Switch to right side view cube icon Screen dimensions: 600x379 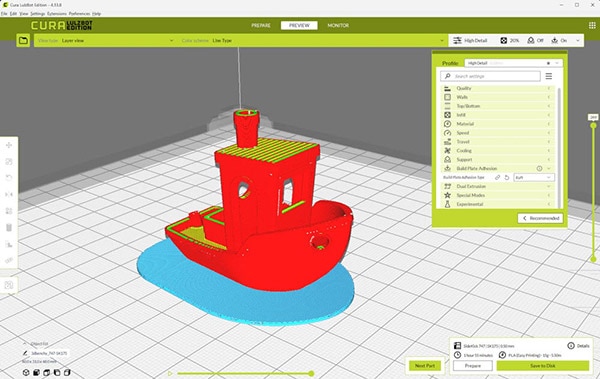[x=67, y=372]
